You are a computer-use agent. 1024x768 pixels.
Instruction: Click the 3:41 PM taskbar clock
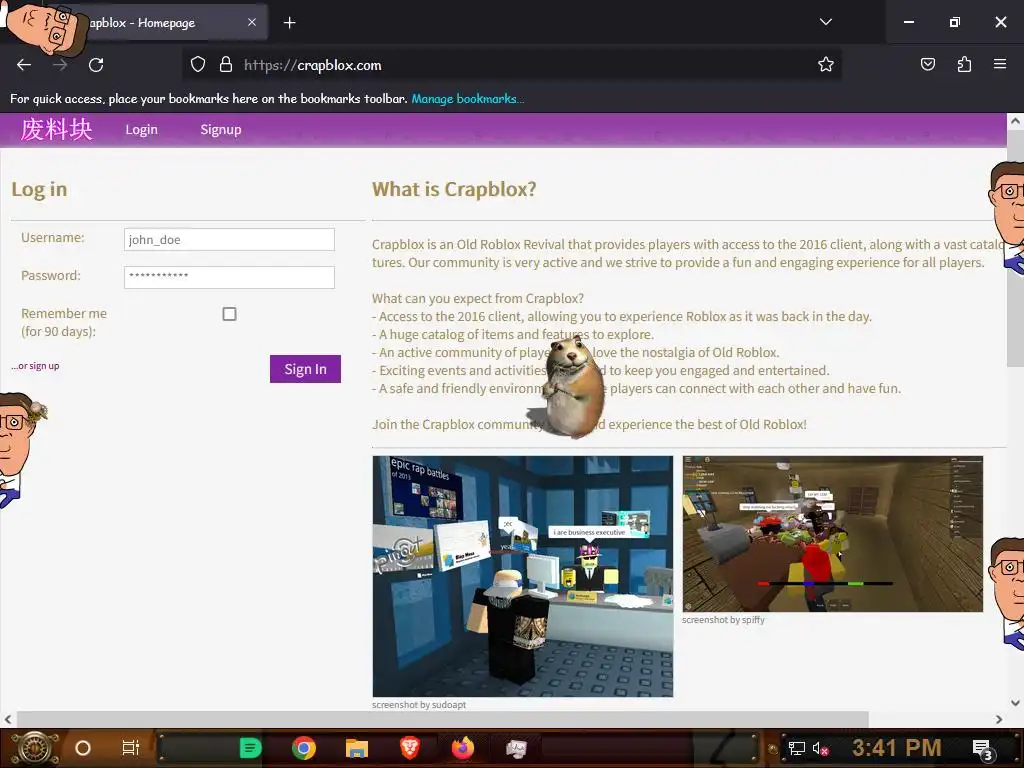(896, 748)
